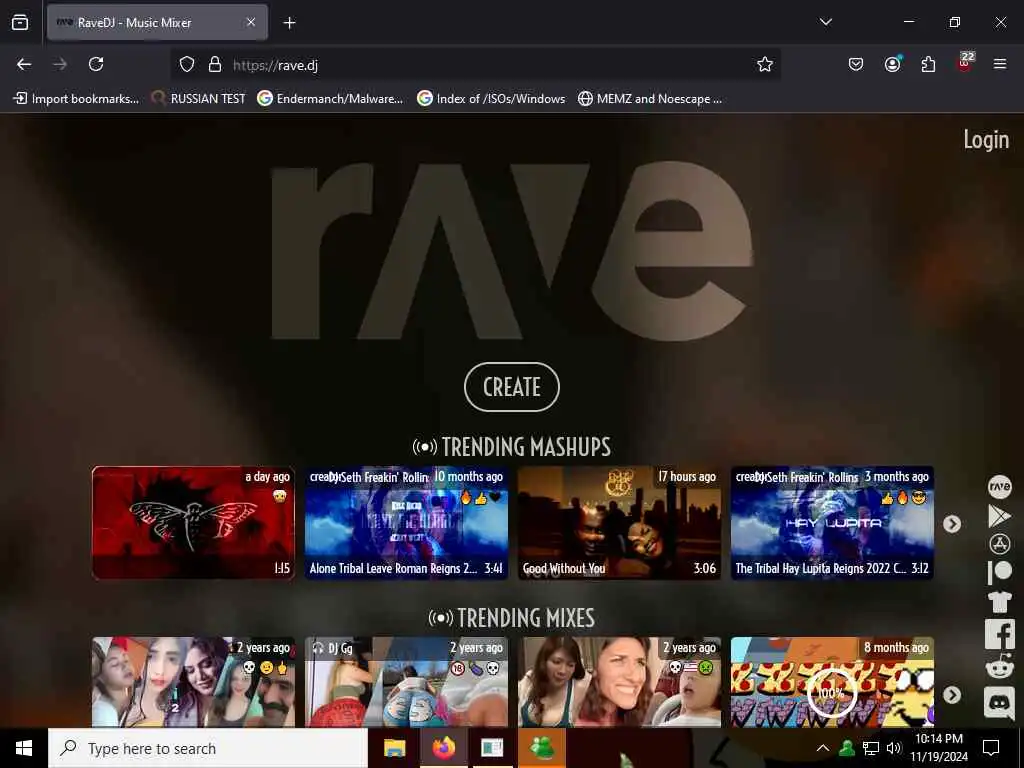This screenshot has height=768, width=1024.
Task: Open the green people app in taskbar
Action: coord(541,748)
